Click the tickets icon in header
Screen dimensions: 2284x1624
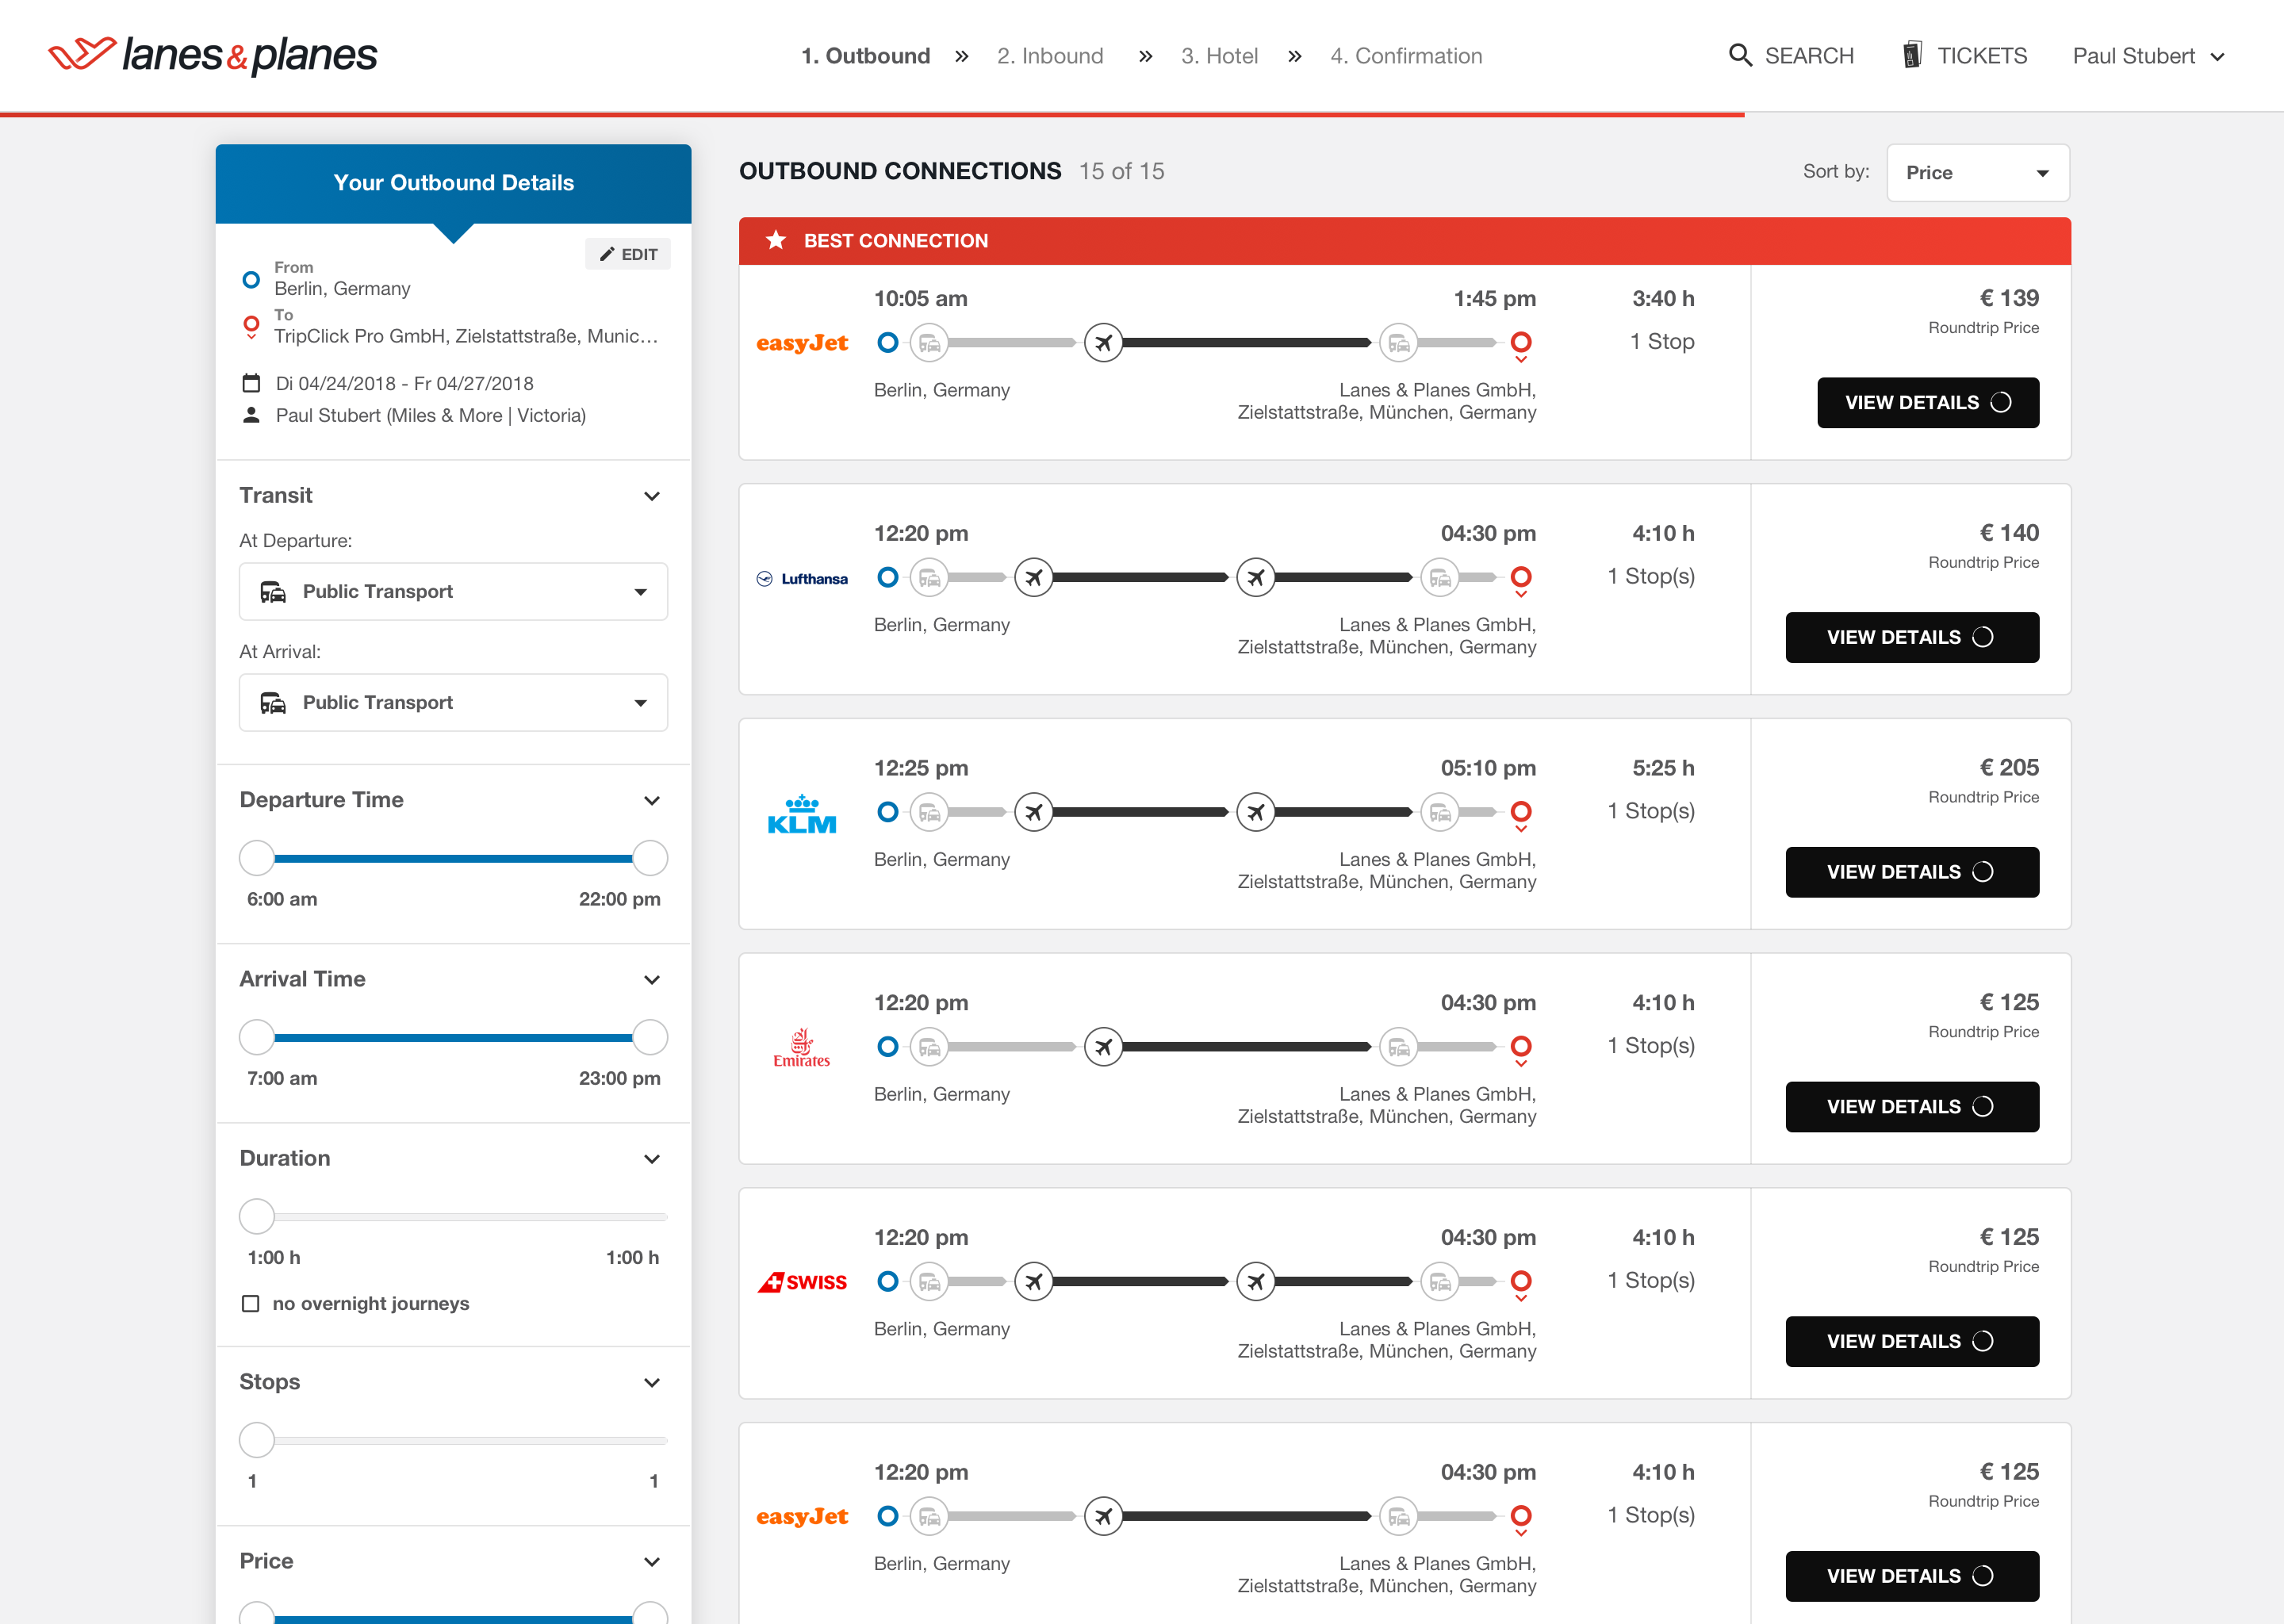1911,55
